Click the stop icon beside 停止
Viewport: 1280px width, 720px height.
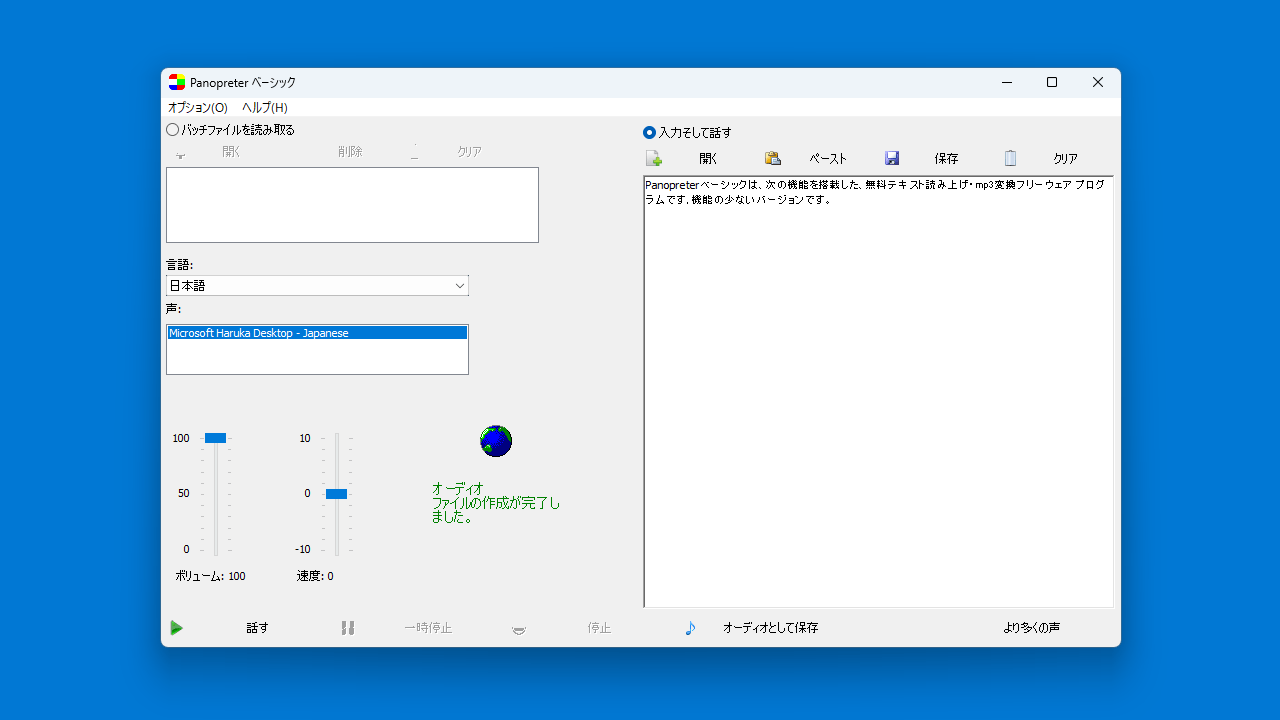pos(519,629)
